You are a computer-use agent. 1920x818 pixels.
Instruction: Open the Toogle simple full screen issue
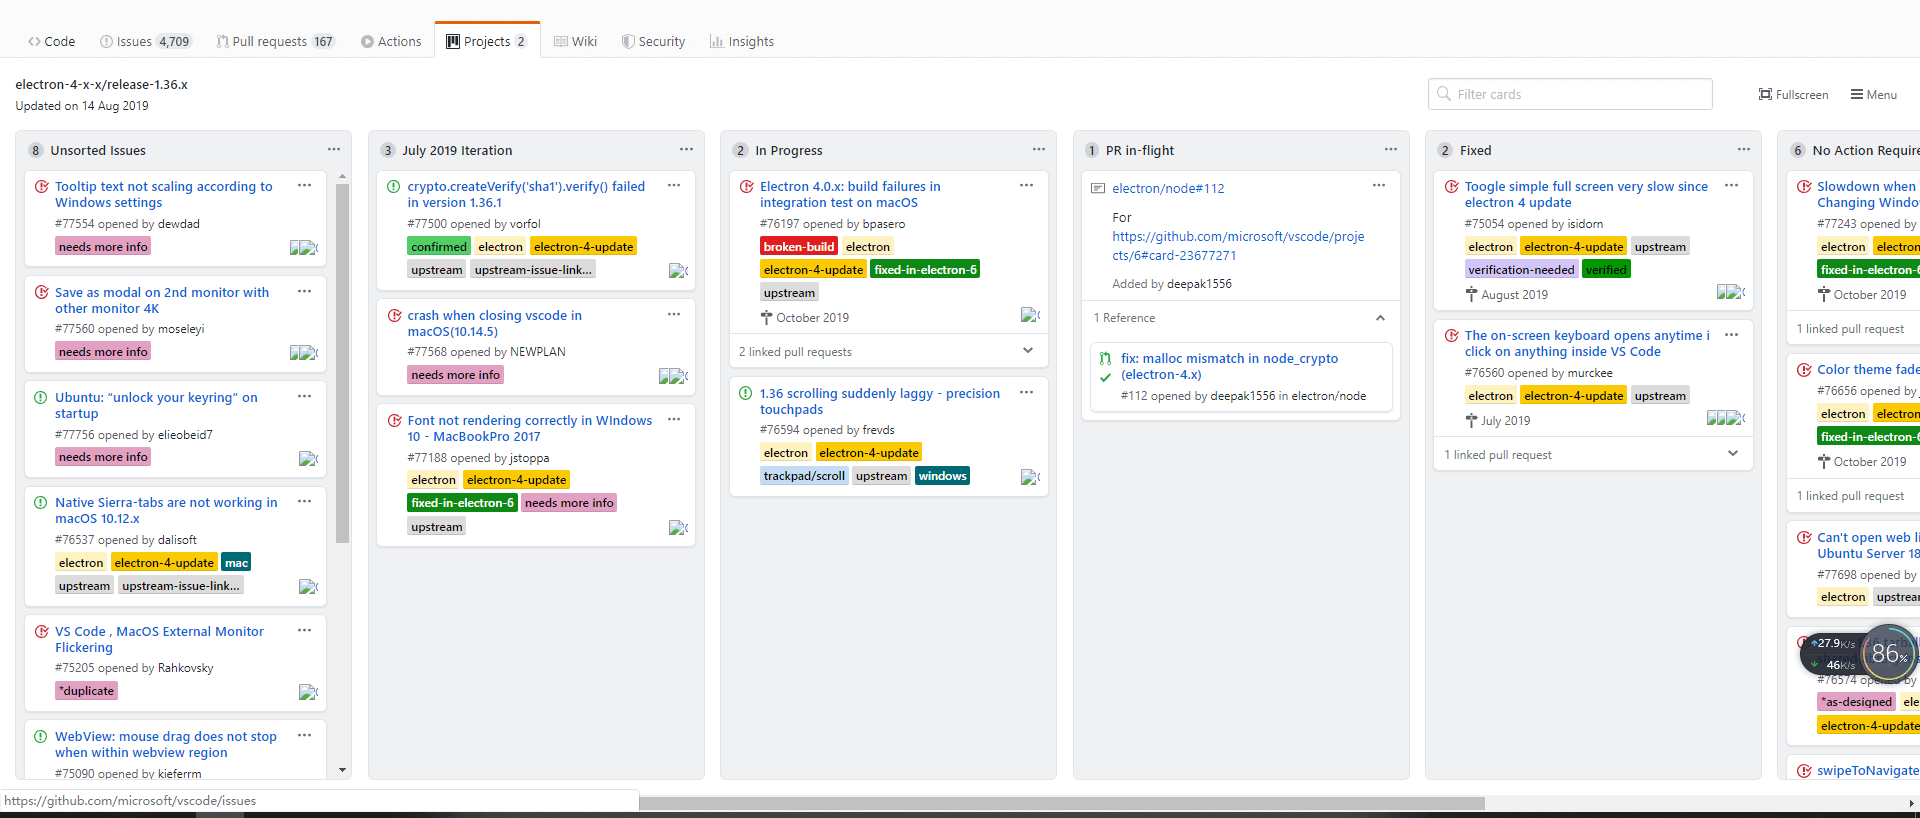(1586, 194)
